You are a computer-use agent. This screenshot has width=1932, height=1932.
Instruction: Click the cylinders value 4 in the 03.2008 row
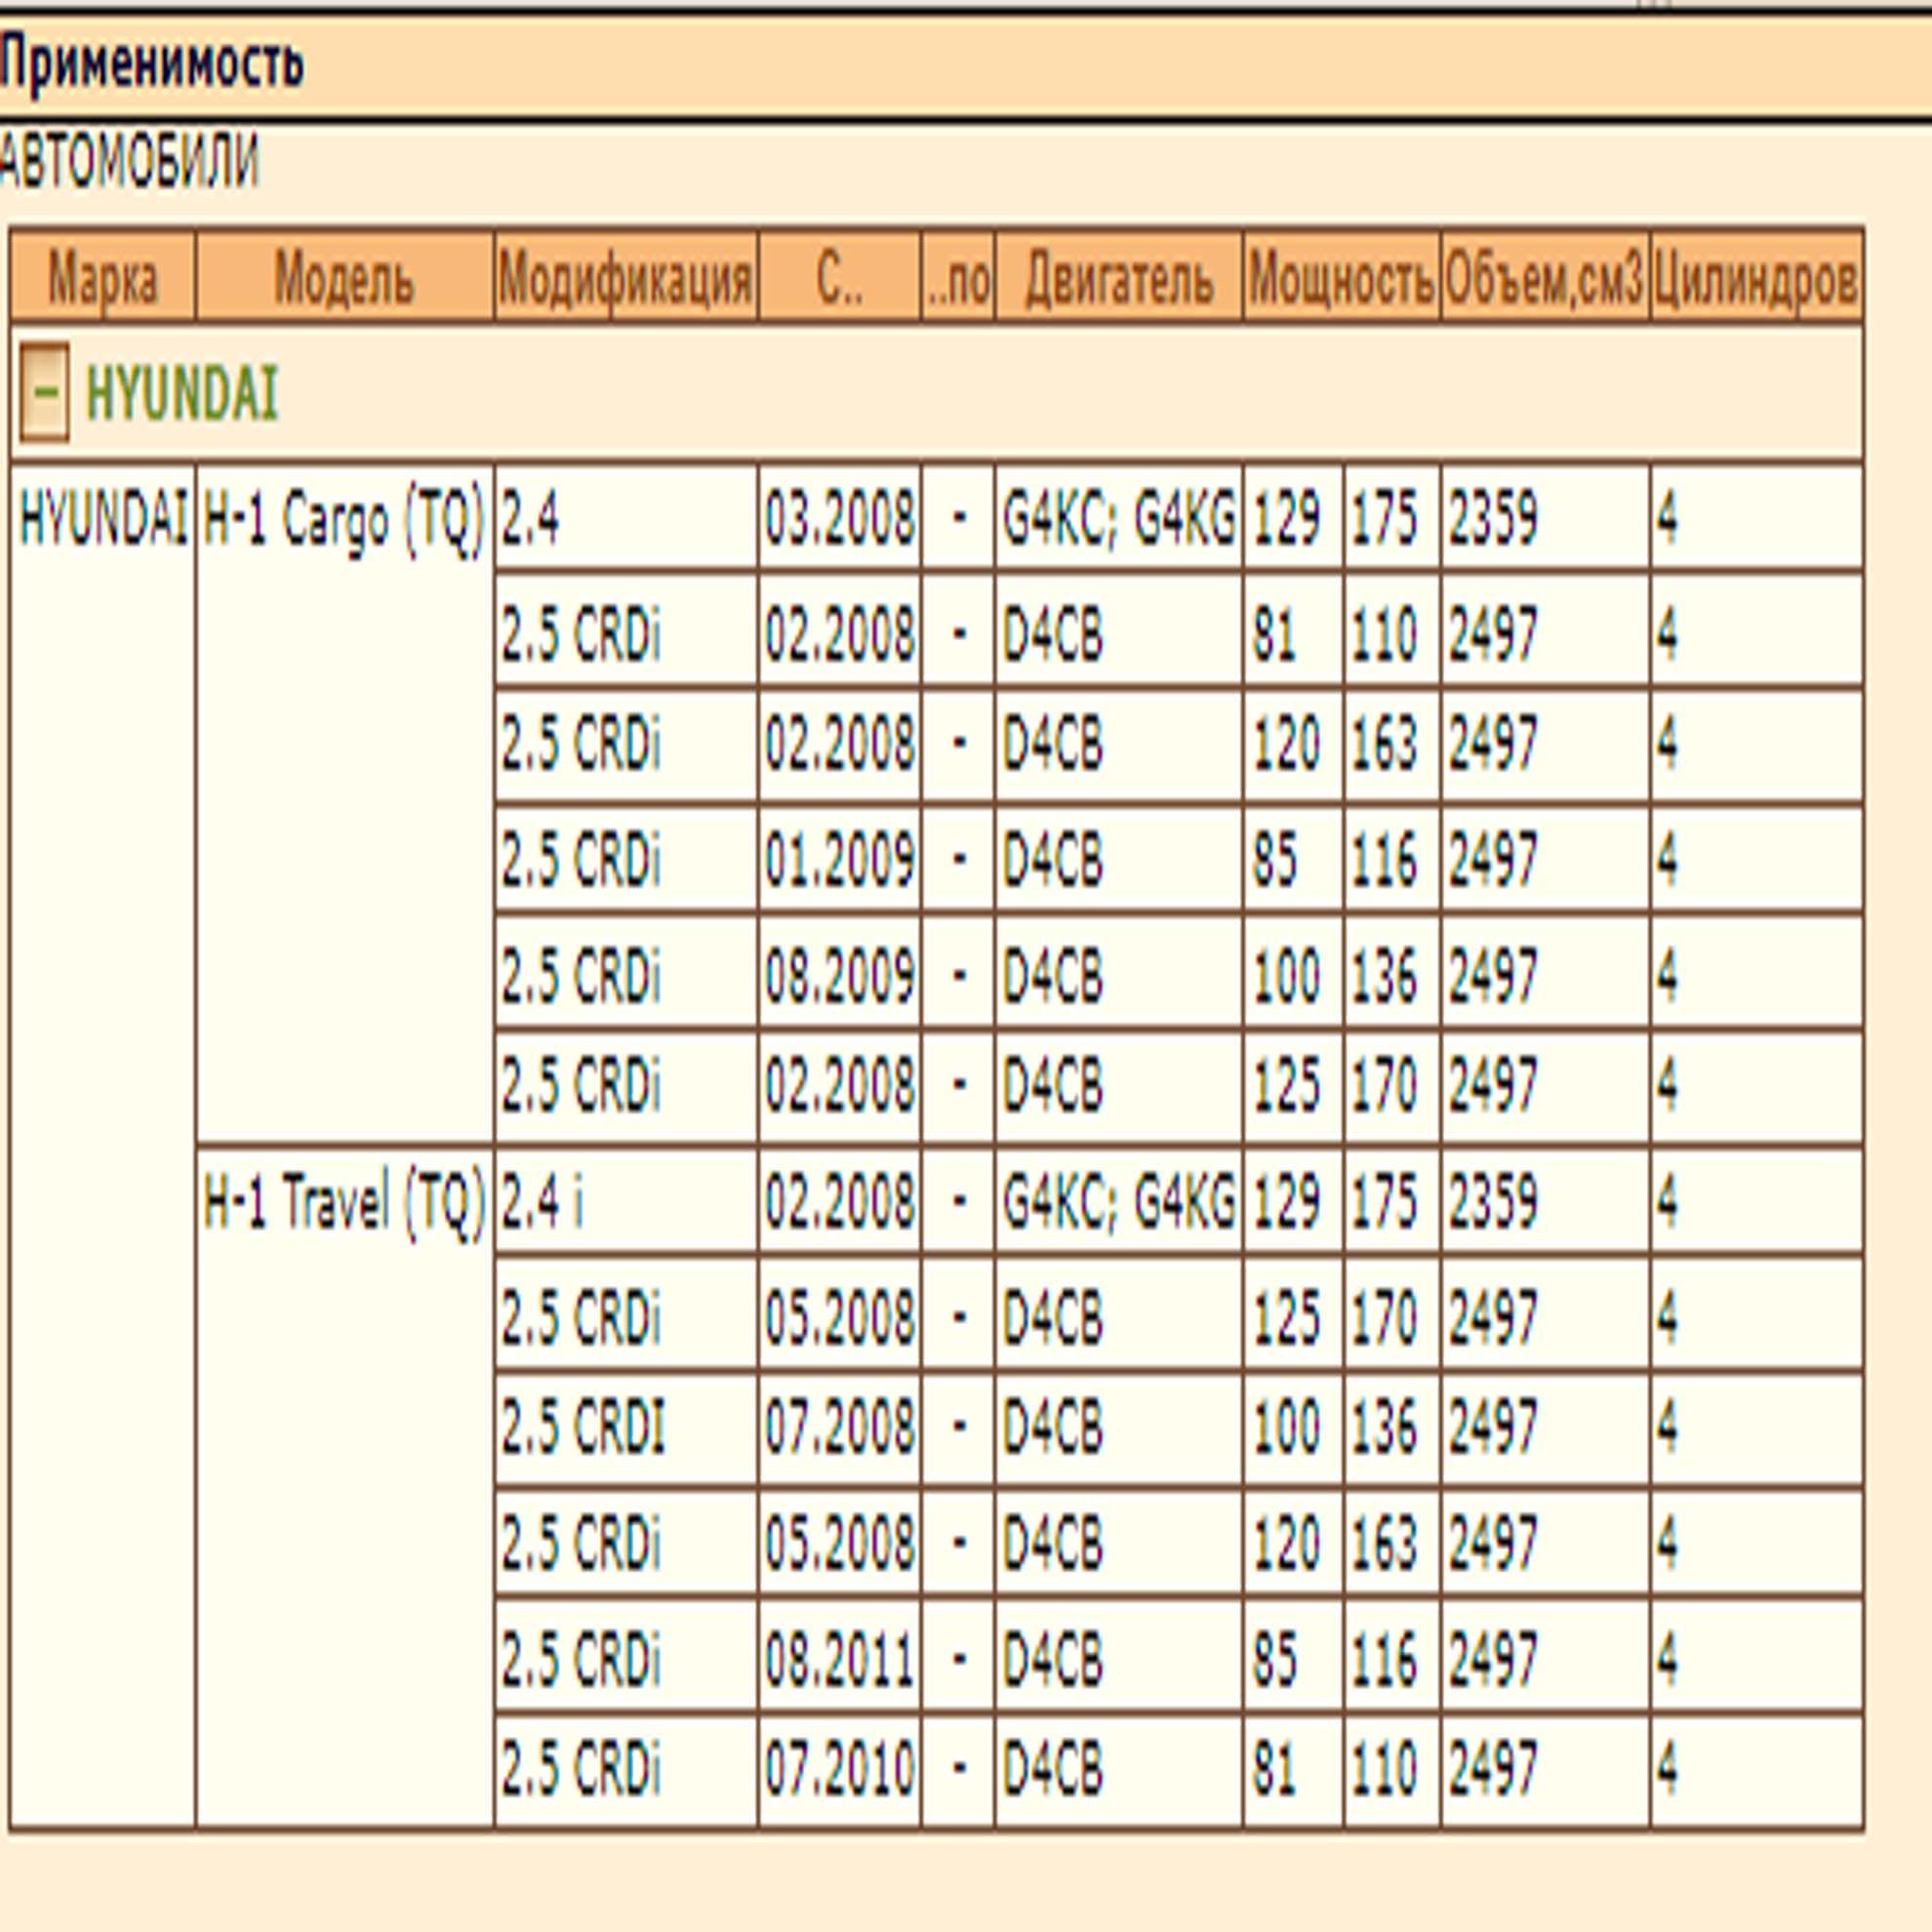coord(1756,518)
